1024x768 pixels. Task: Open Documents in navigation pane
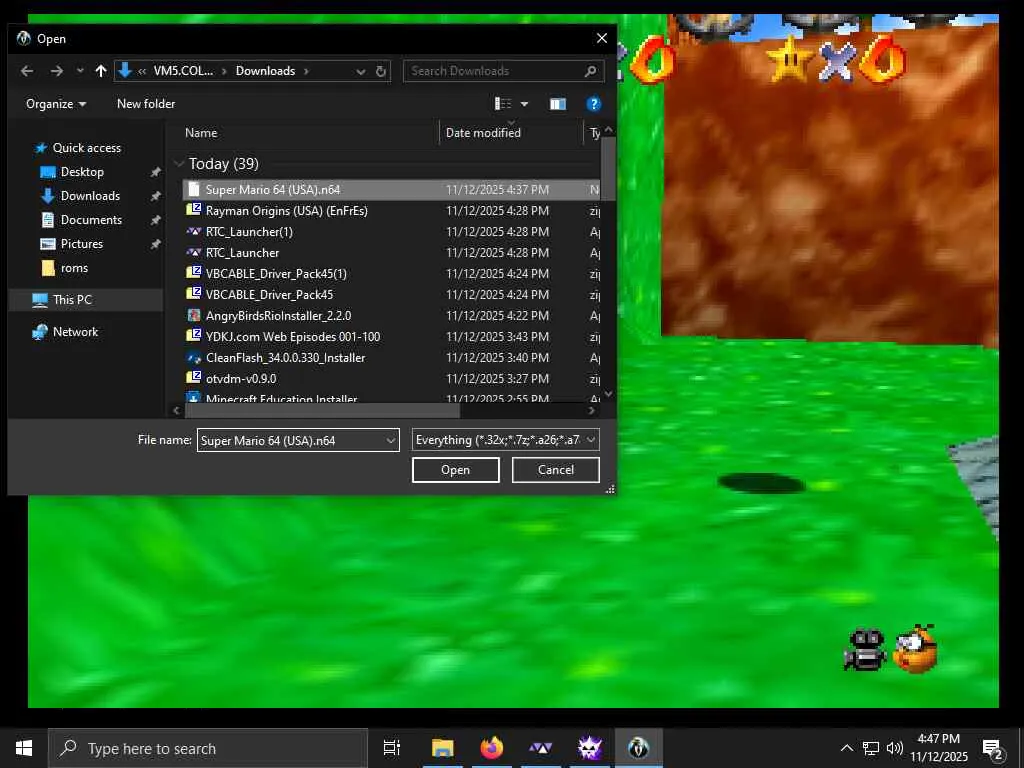(91, 220)
